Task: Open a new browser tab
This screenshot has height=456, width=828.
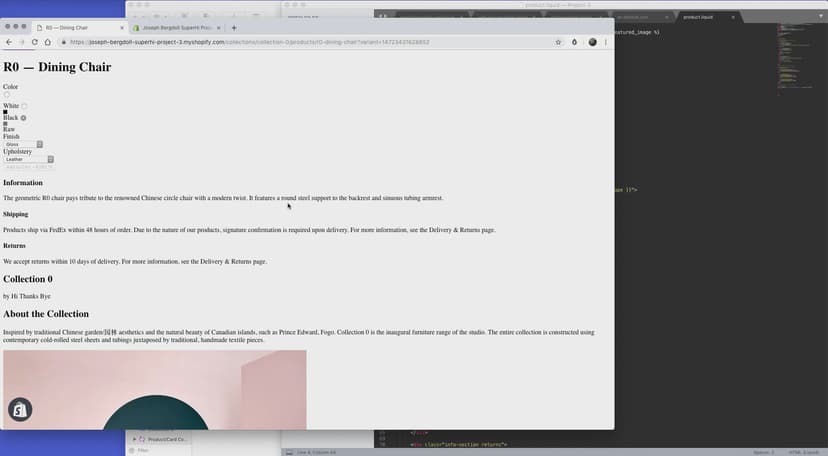Action: pyautogui.click(x=234, y=28)
